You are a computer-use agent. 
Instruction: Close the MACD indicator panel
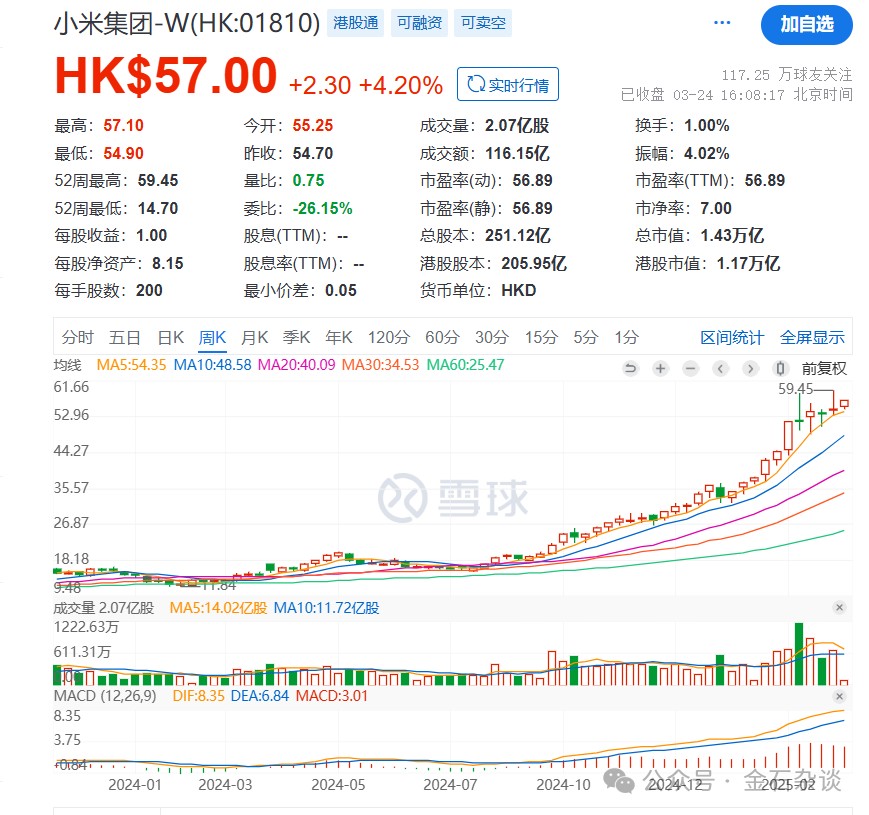(x=839, y=696)
